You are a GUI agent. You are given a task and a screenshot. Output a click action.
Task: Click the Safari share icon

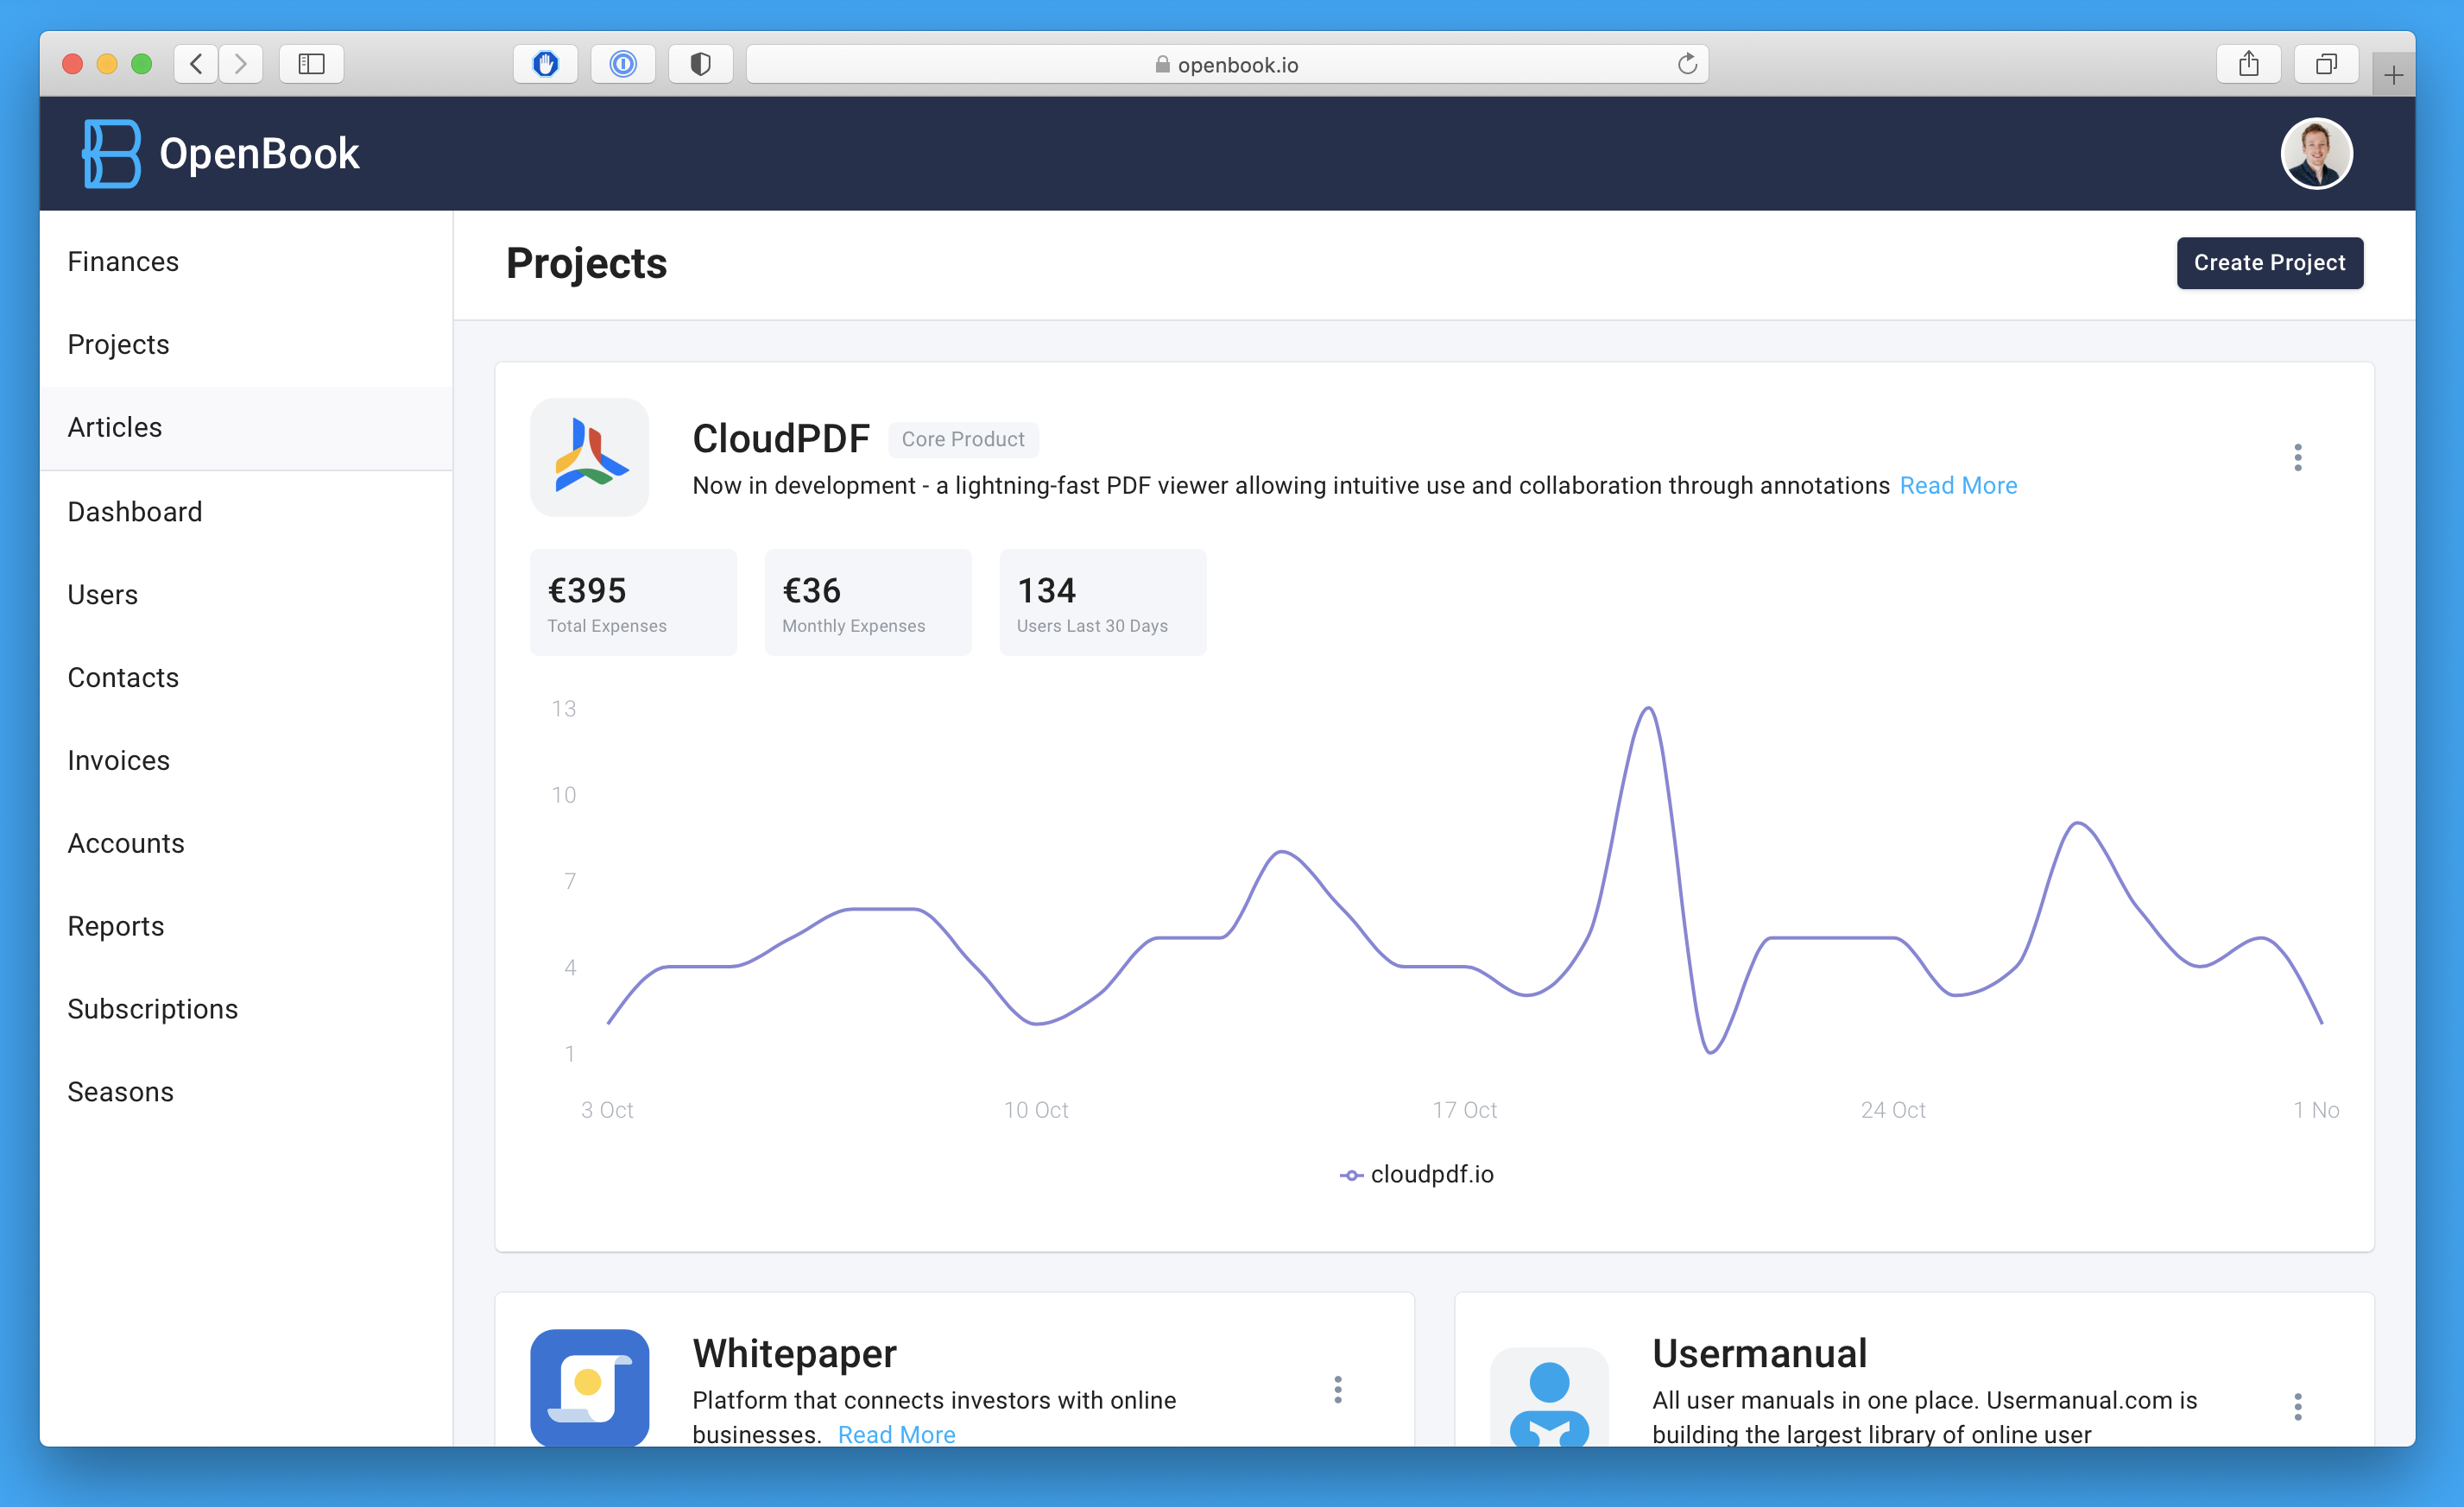coord(2248,64)
